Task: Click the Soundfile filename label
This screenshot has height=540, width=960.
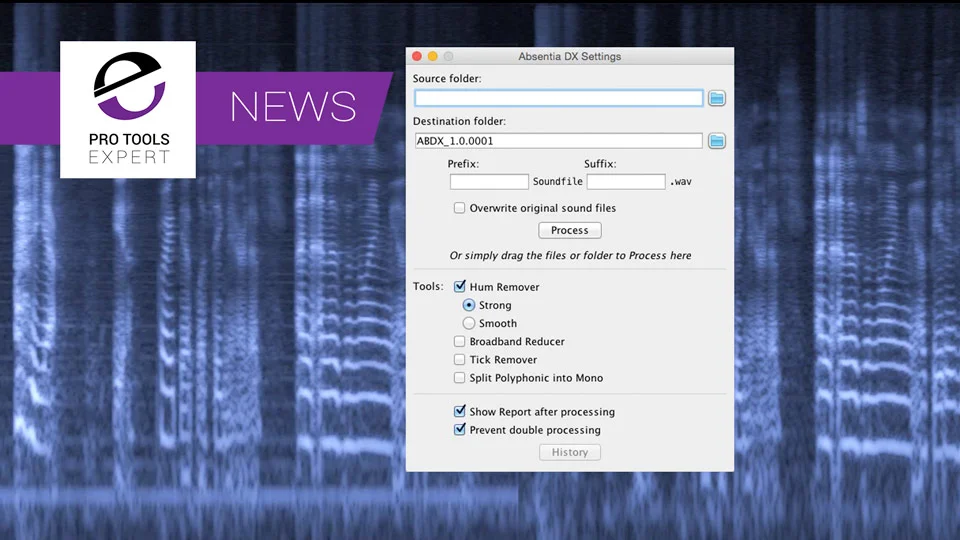Action: (x=557, y=182)
